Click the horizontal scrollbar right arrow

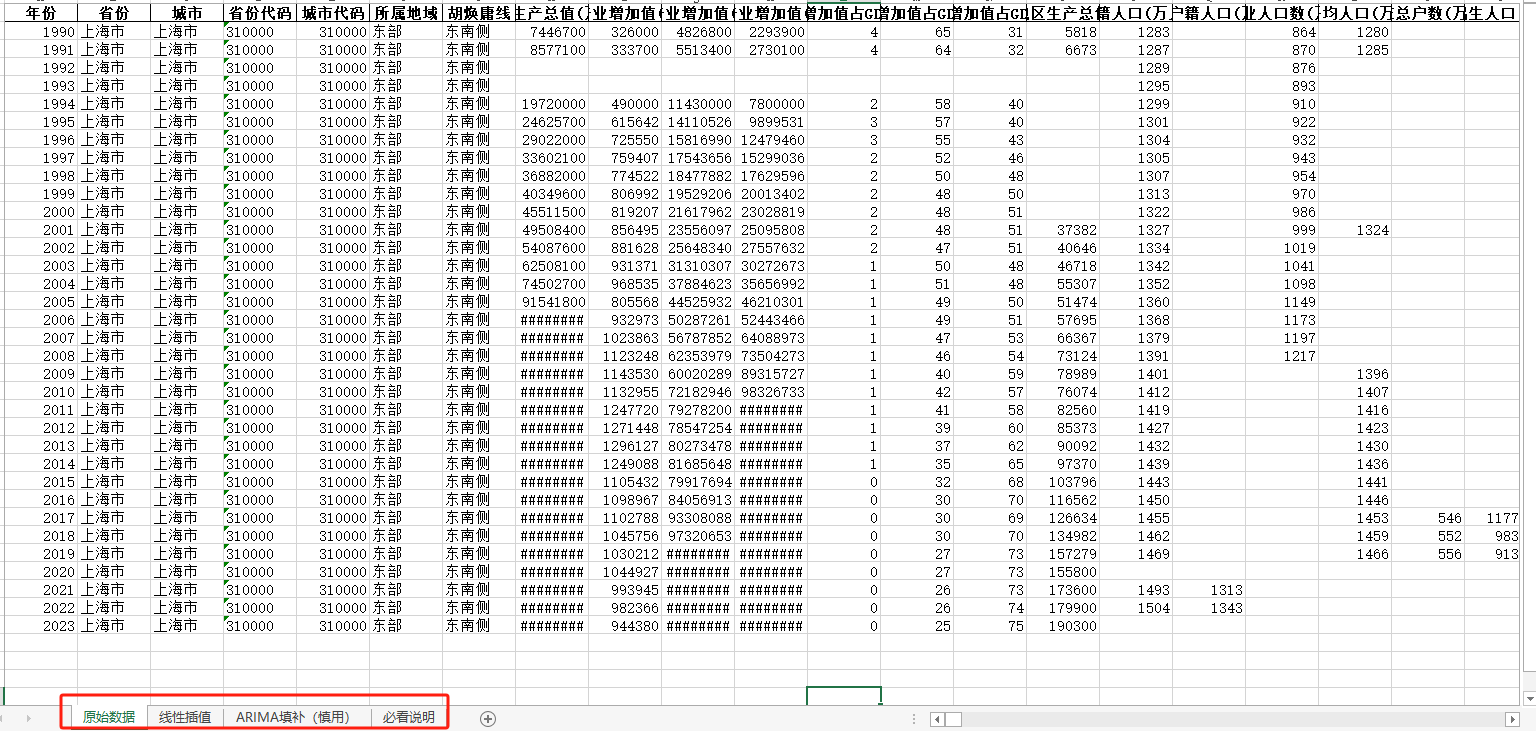pyautogui.click(x=1511, y=719)
